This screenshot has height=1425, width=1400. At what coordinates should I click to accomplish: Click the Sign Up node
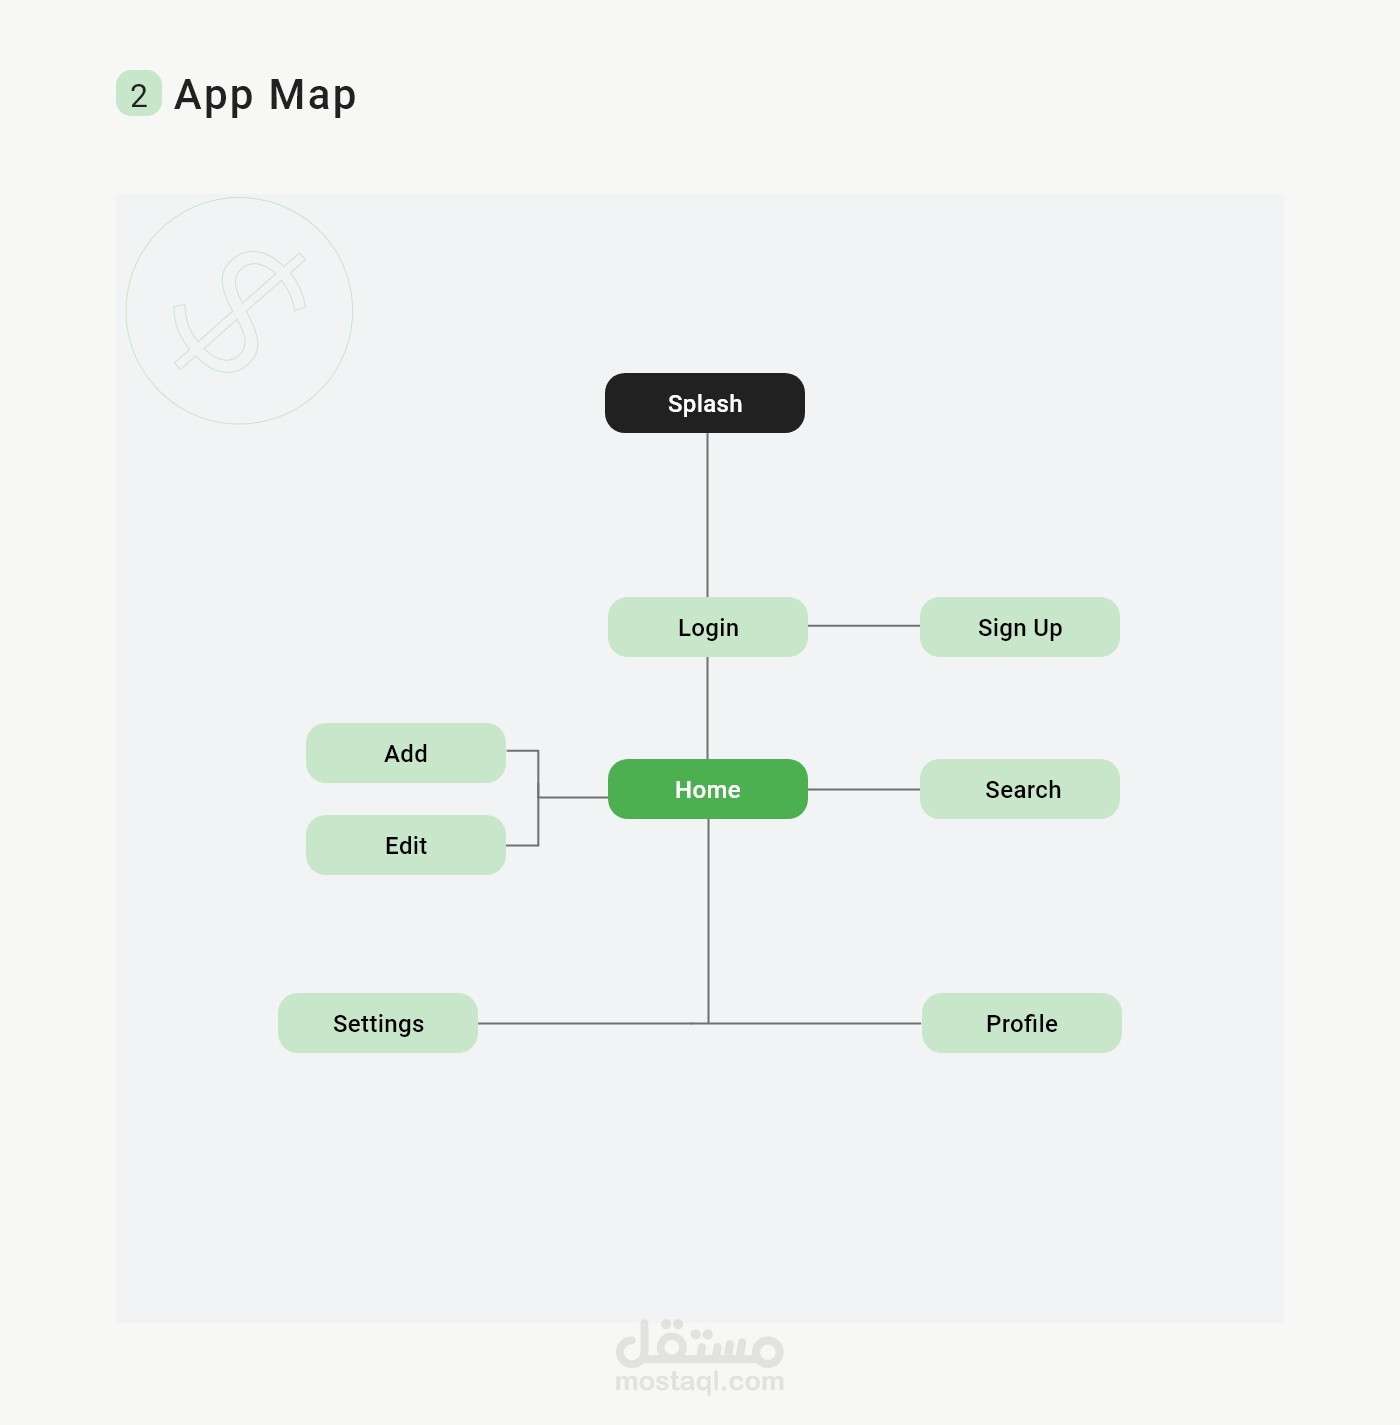pyautogui.click(x=1020, y=627)
